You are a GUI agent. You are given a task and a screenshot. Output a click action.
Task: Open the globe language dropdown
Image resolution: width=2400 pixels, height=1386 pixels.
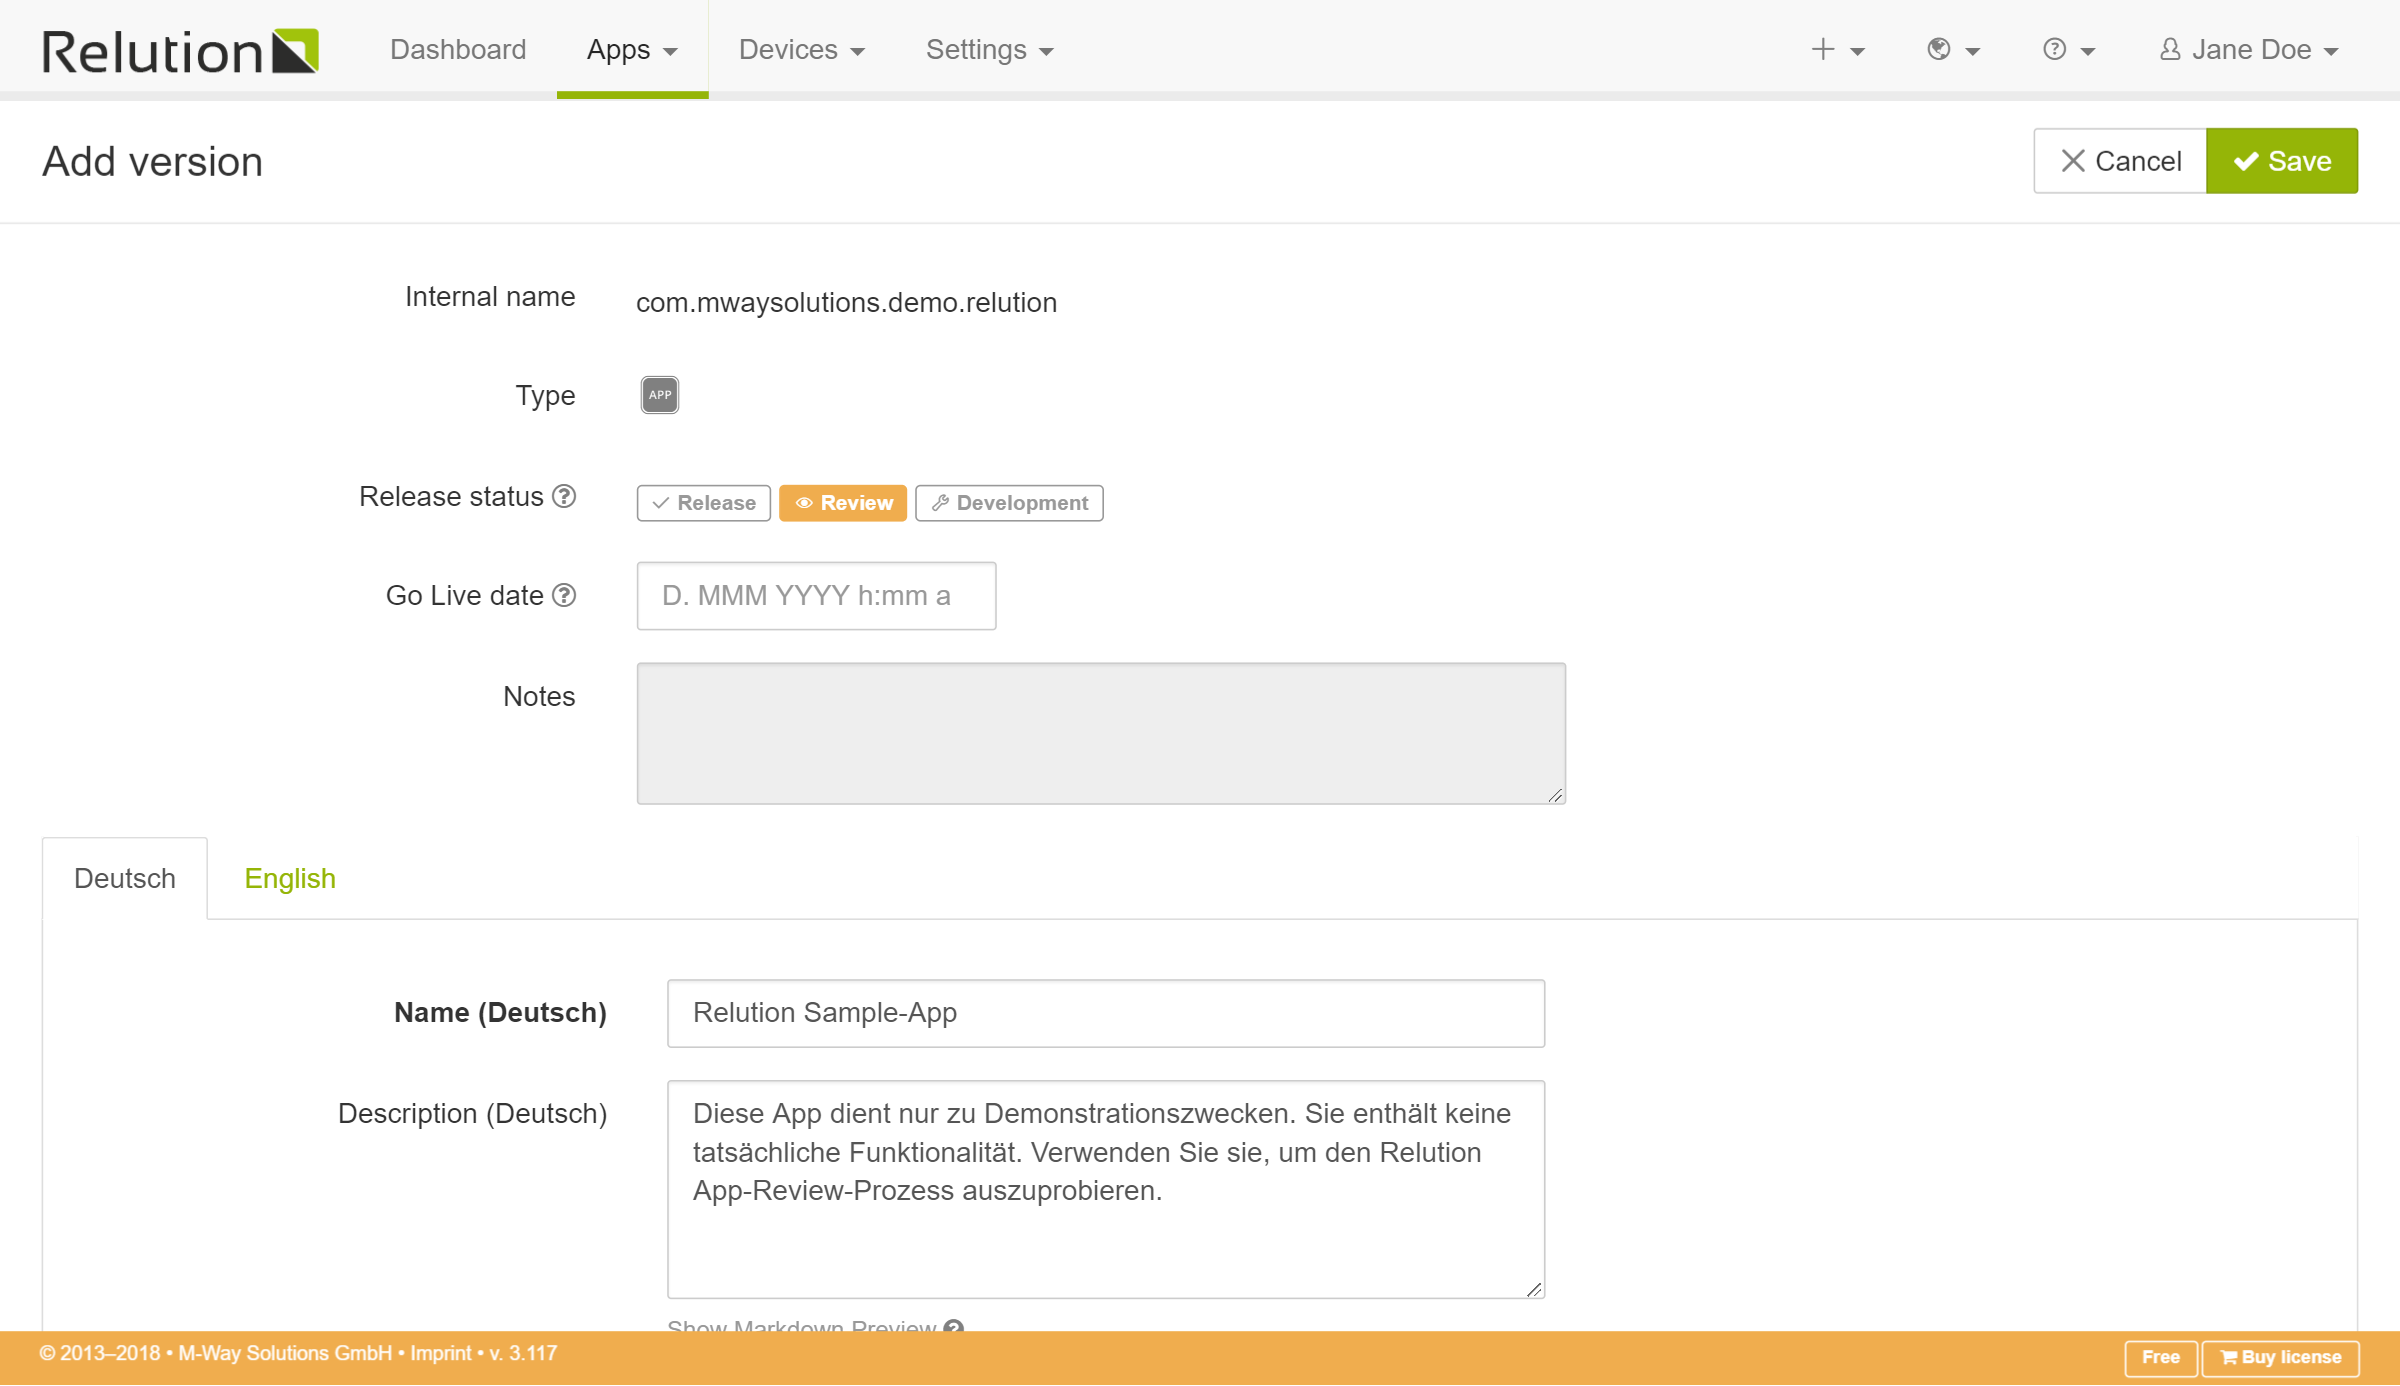(1953, 49)
